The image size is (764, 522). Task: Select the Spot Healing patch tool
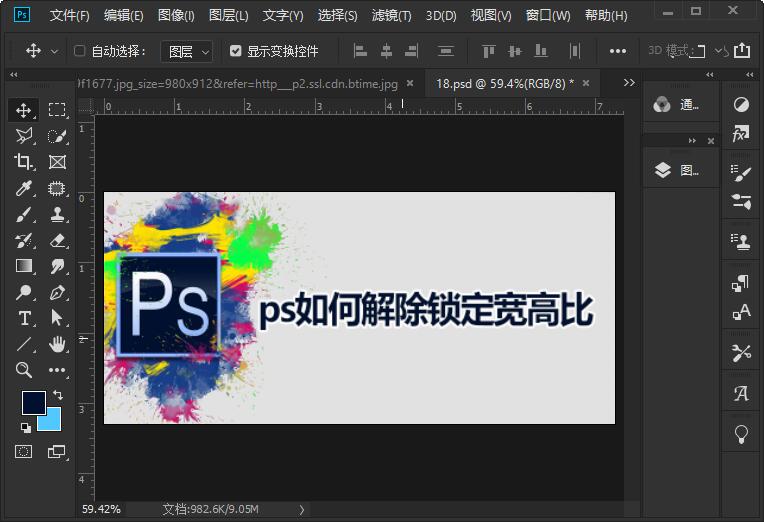tap(57, 188)
